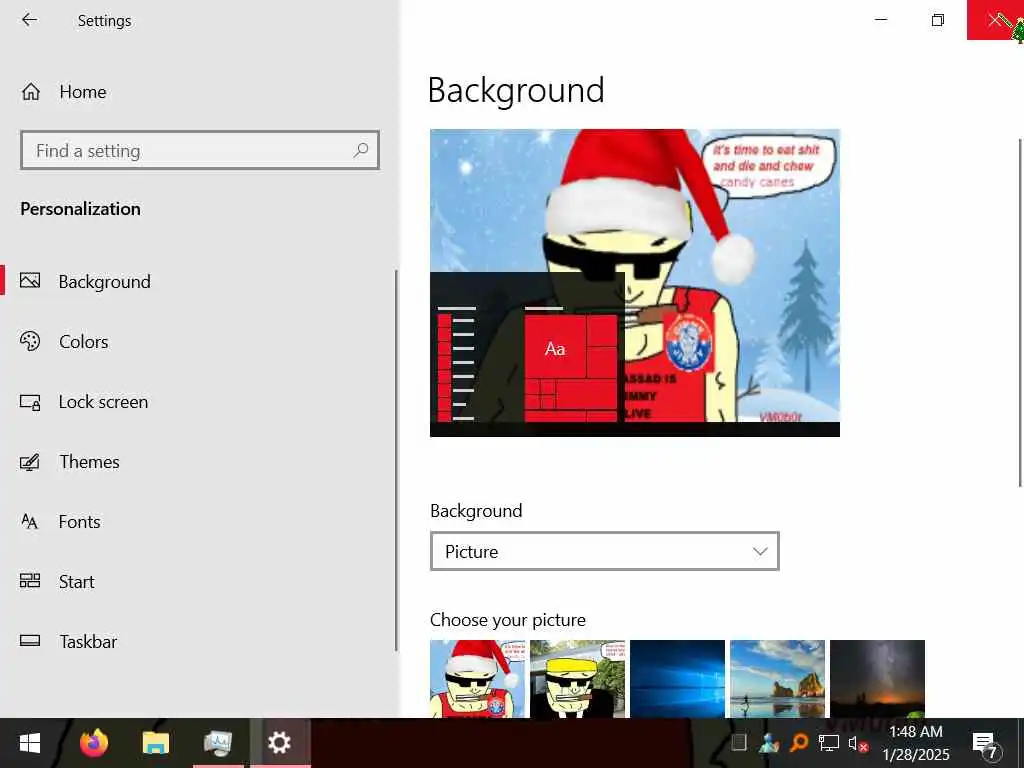Click the gray document tray icon
The image size is (1024, 768).
coord(739,743)
